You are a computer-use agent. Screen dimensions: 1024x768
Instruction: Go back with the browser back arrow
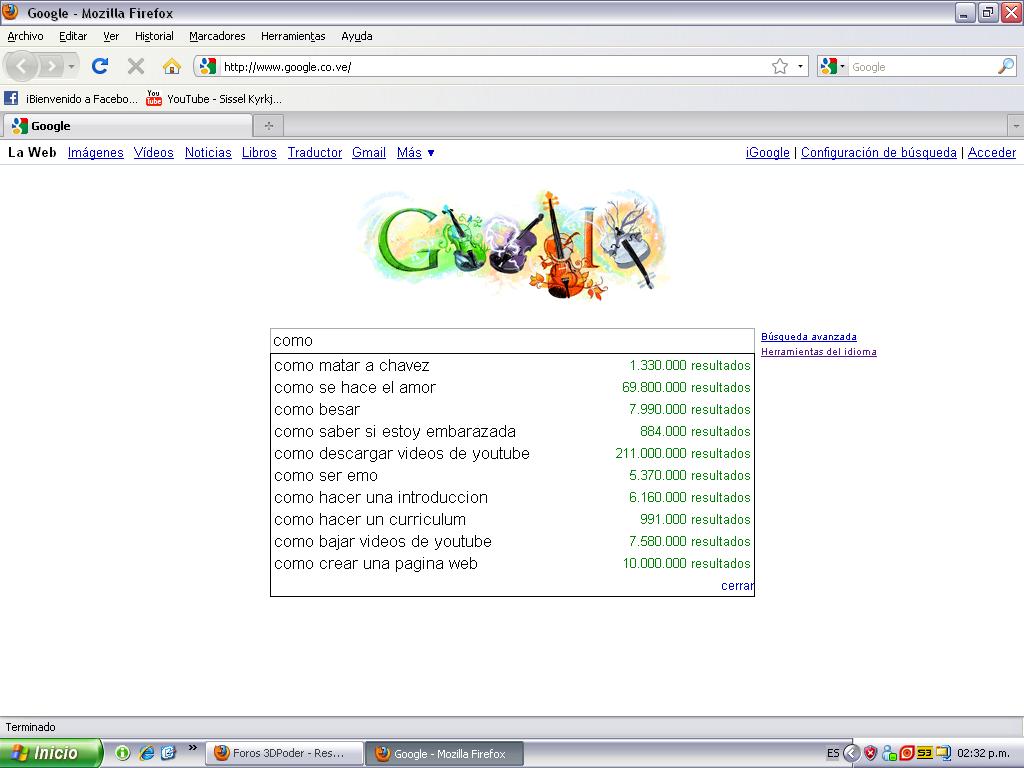click(x=22, y=66)
